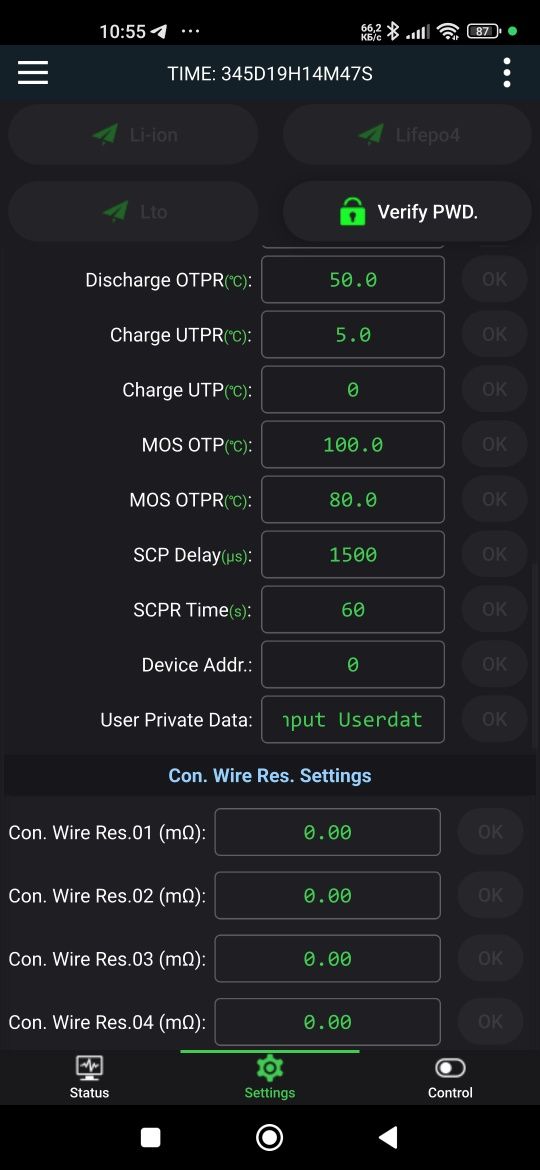
Task: Open the hamburger menu
Action: pos(33,73)
